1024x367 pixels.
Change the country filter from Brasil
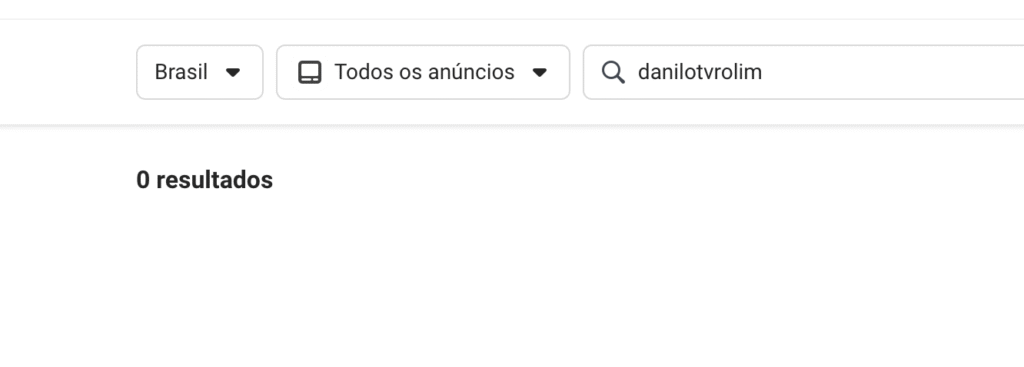coord(200,72)
